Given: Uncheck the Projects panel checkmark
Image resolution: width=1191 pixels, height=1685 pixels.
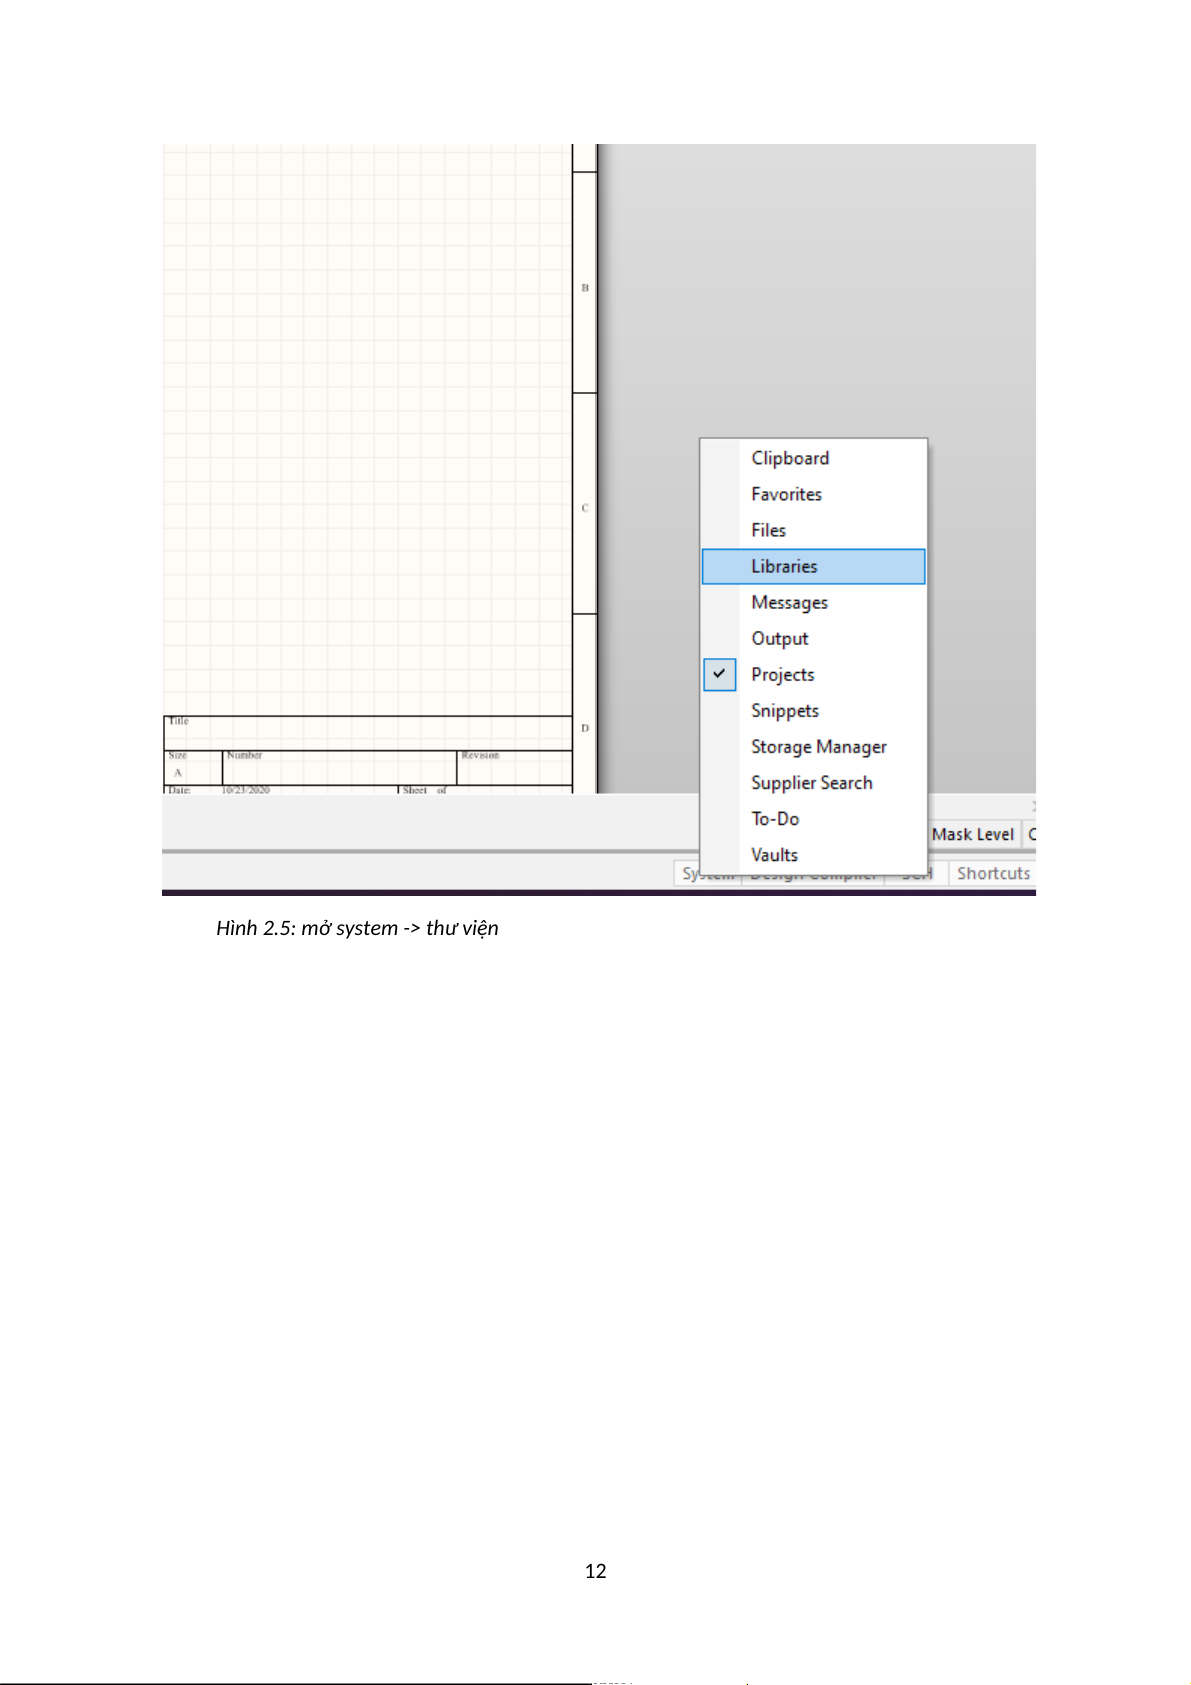Looking at the screenshot, I should (x=719, y=674).
